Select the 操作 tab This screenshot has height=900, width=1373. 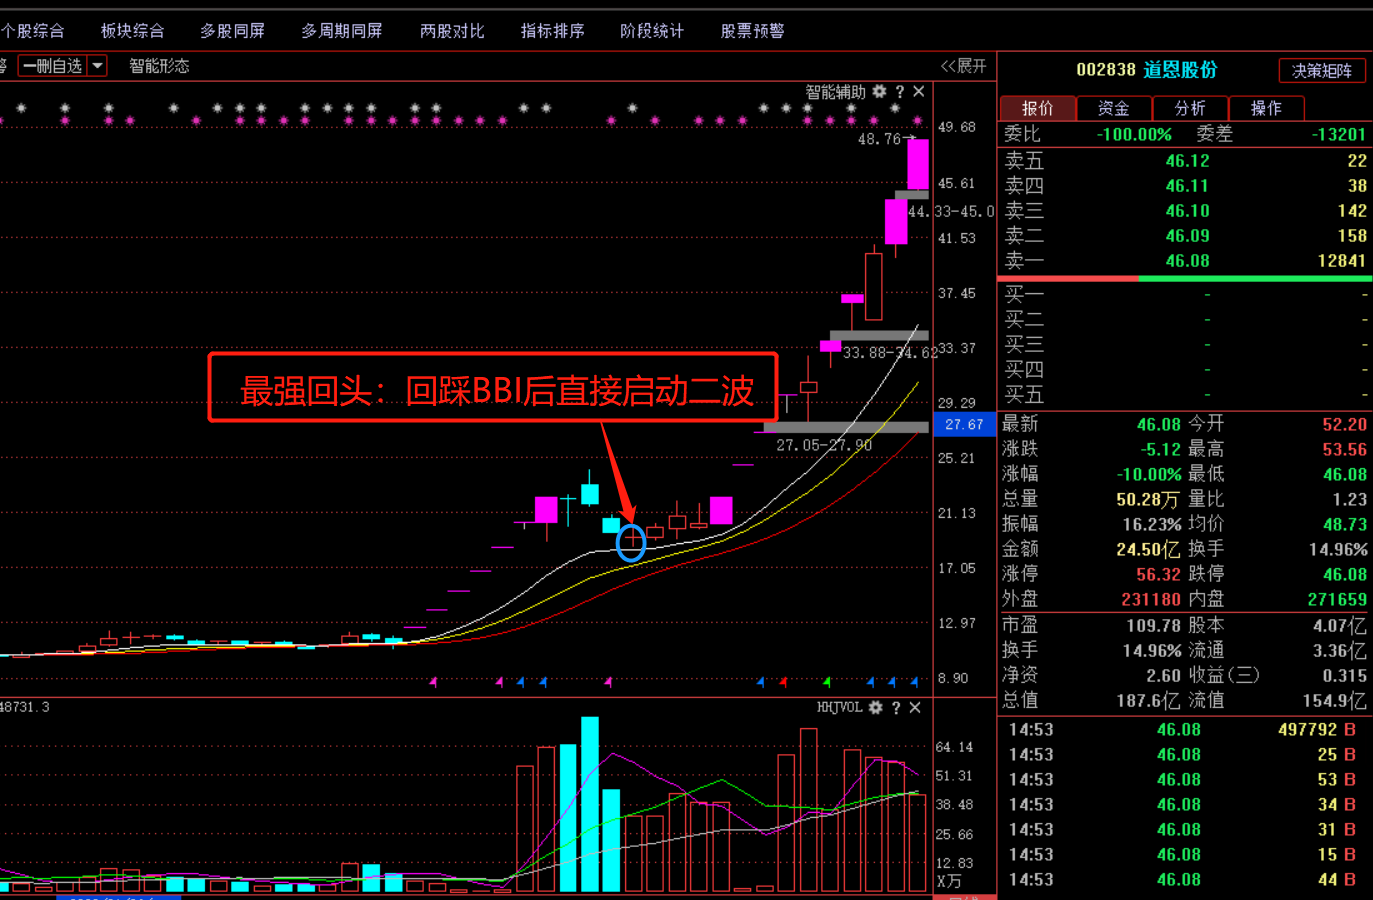(x=1265, y=108)
